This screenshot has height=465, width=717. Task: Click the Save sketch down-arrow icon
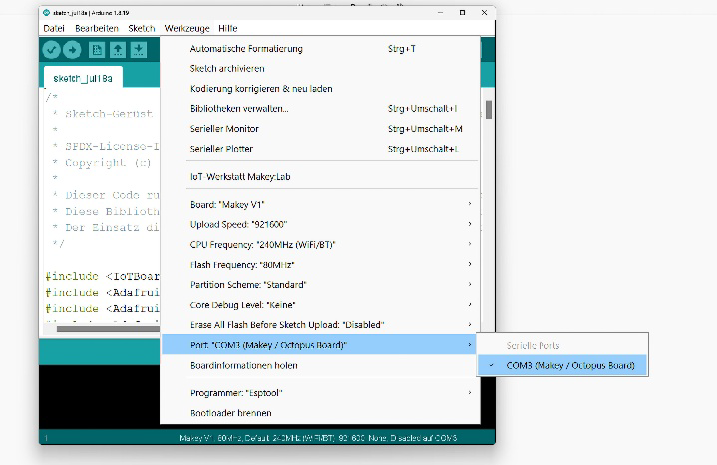pos(139,50)
